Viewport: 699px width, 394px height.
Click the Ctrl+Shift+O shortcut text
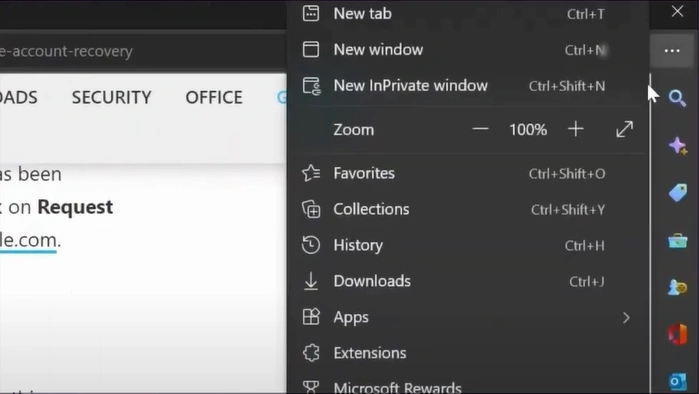[x=567, y=173]
